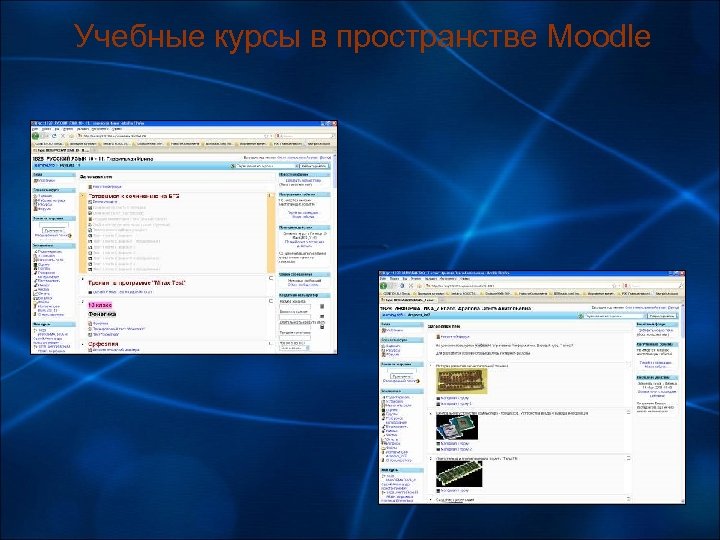Click Back arrow in the Russian course browser window

(x=36, y=136)
